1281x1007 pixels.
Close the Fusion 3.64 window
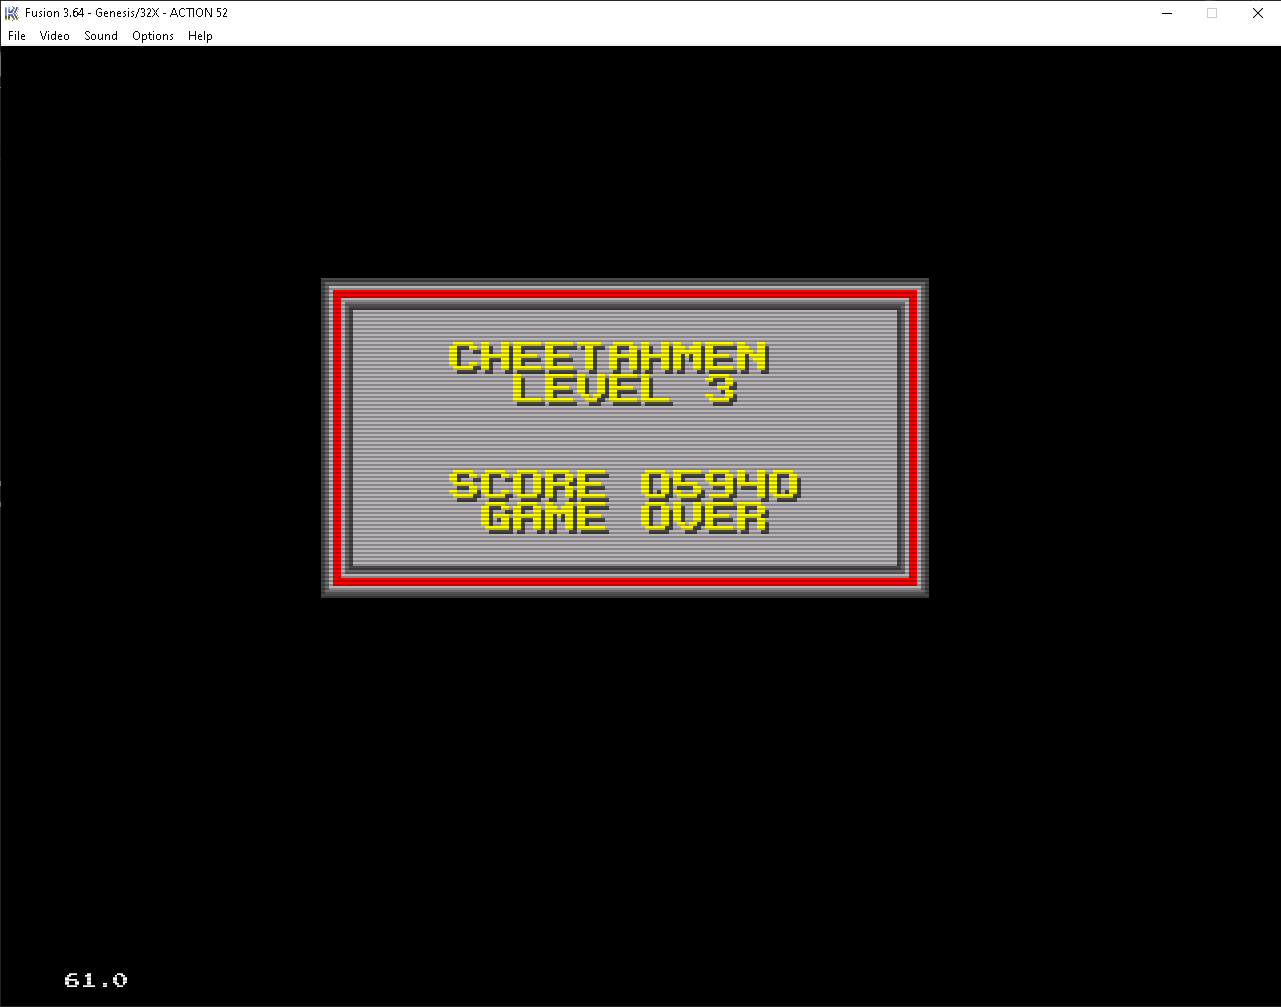(1258, 13)
